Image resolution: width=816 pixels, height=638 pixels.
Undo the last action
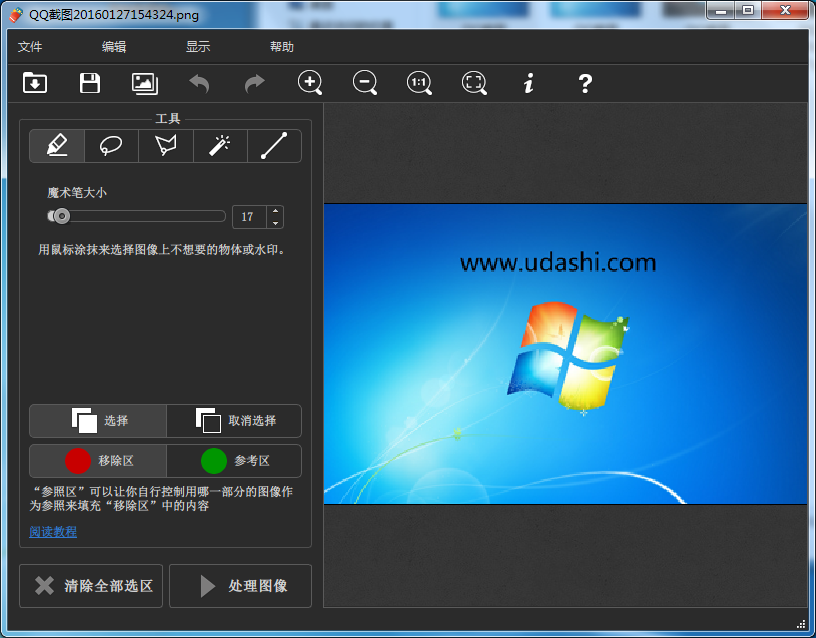tap(199, 83)
